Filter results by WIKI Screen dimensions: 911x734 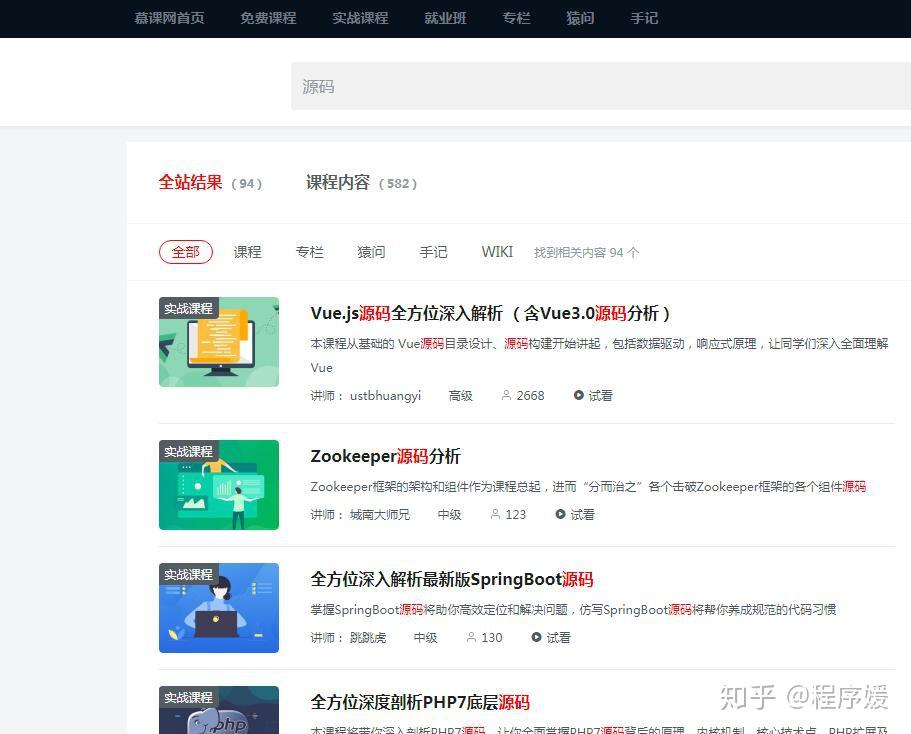coord(497,252)
